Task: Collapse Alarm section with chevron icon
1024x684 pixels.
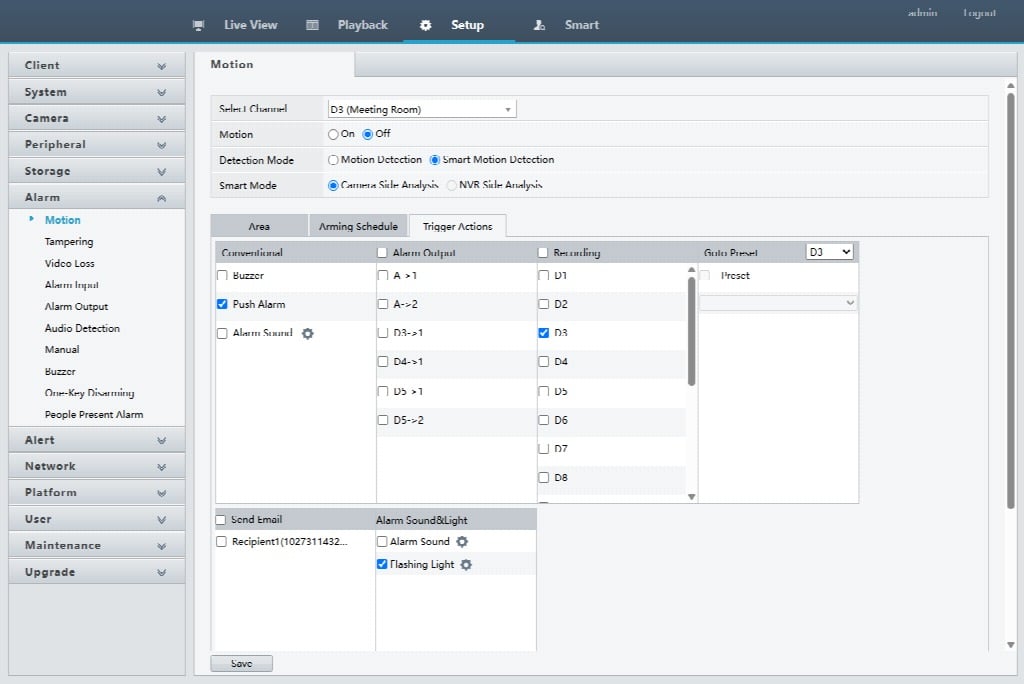Action: pos(161,198)
